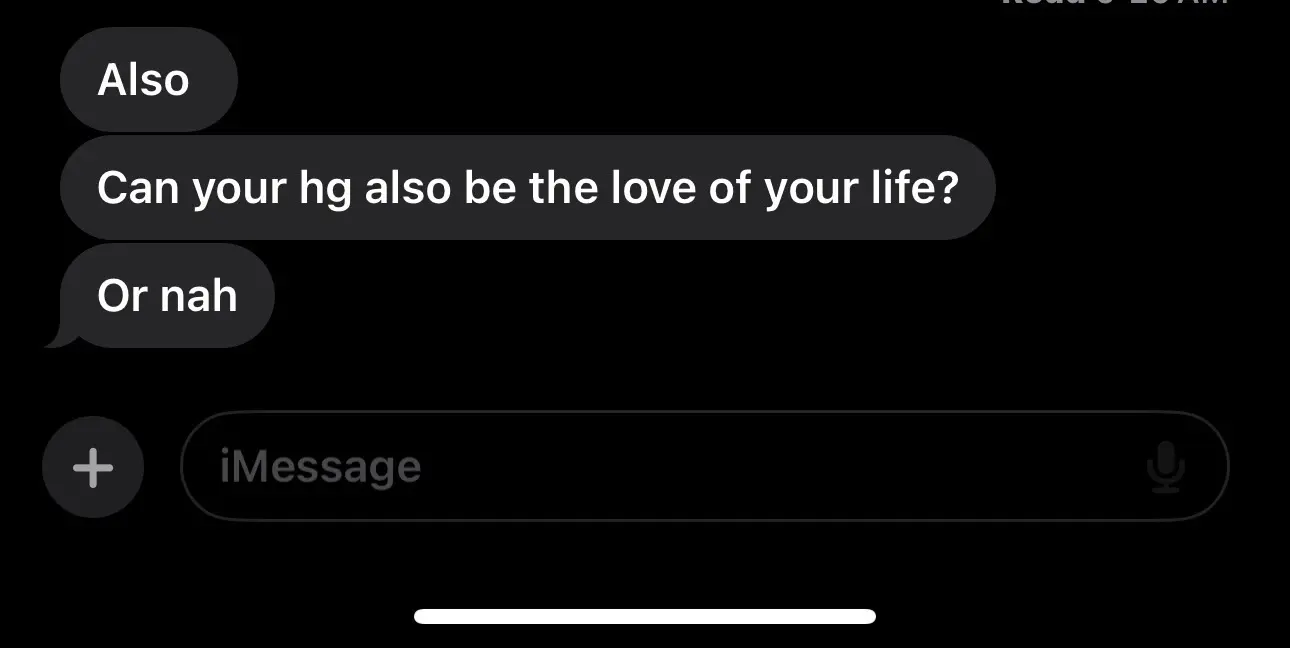Tap the plus button to open apps menu
This screenshot has width=1290, height=648.
93,467
